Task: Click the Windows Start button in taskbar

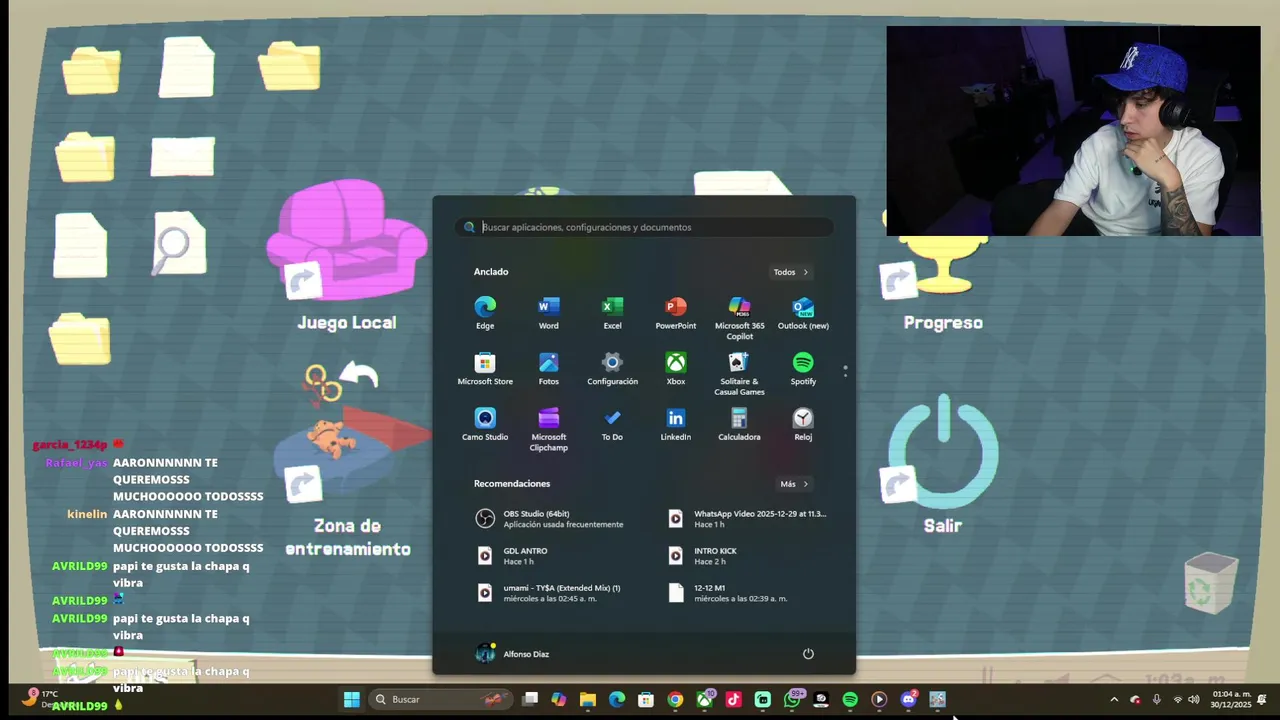Action: (352, 700)
